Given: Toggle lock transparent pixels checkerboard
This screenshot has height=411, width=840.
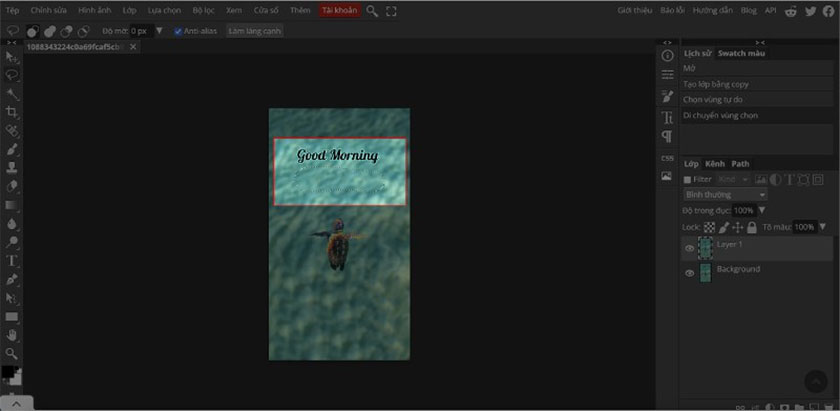Looking at the screenshot, I should pyautogui.click(x=709, y=227).
